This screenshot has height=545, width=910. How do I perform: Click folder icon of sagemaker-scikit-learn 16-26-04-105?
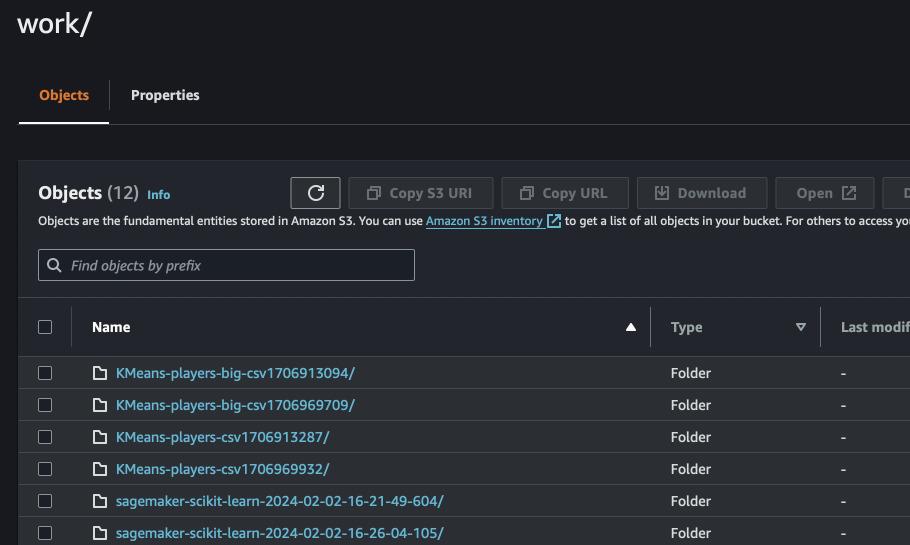[x=100, y=533]
